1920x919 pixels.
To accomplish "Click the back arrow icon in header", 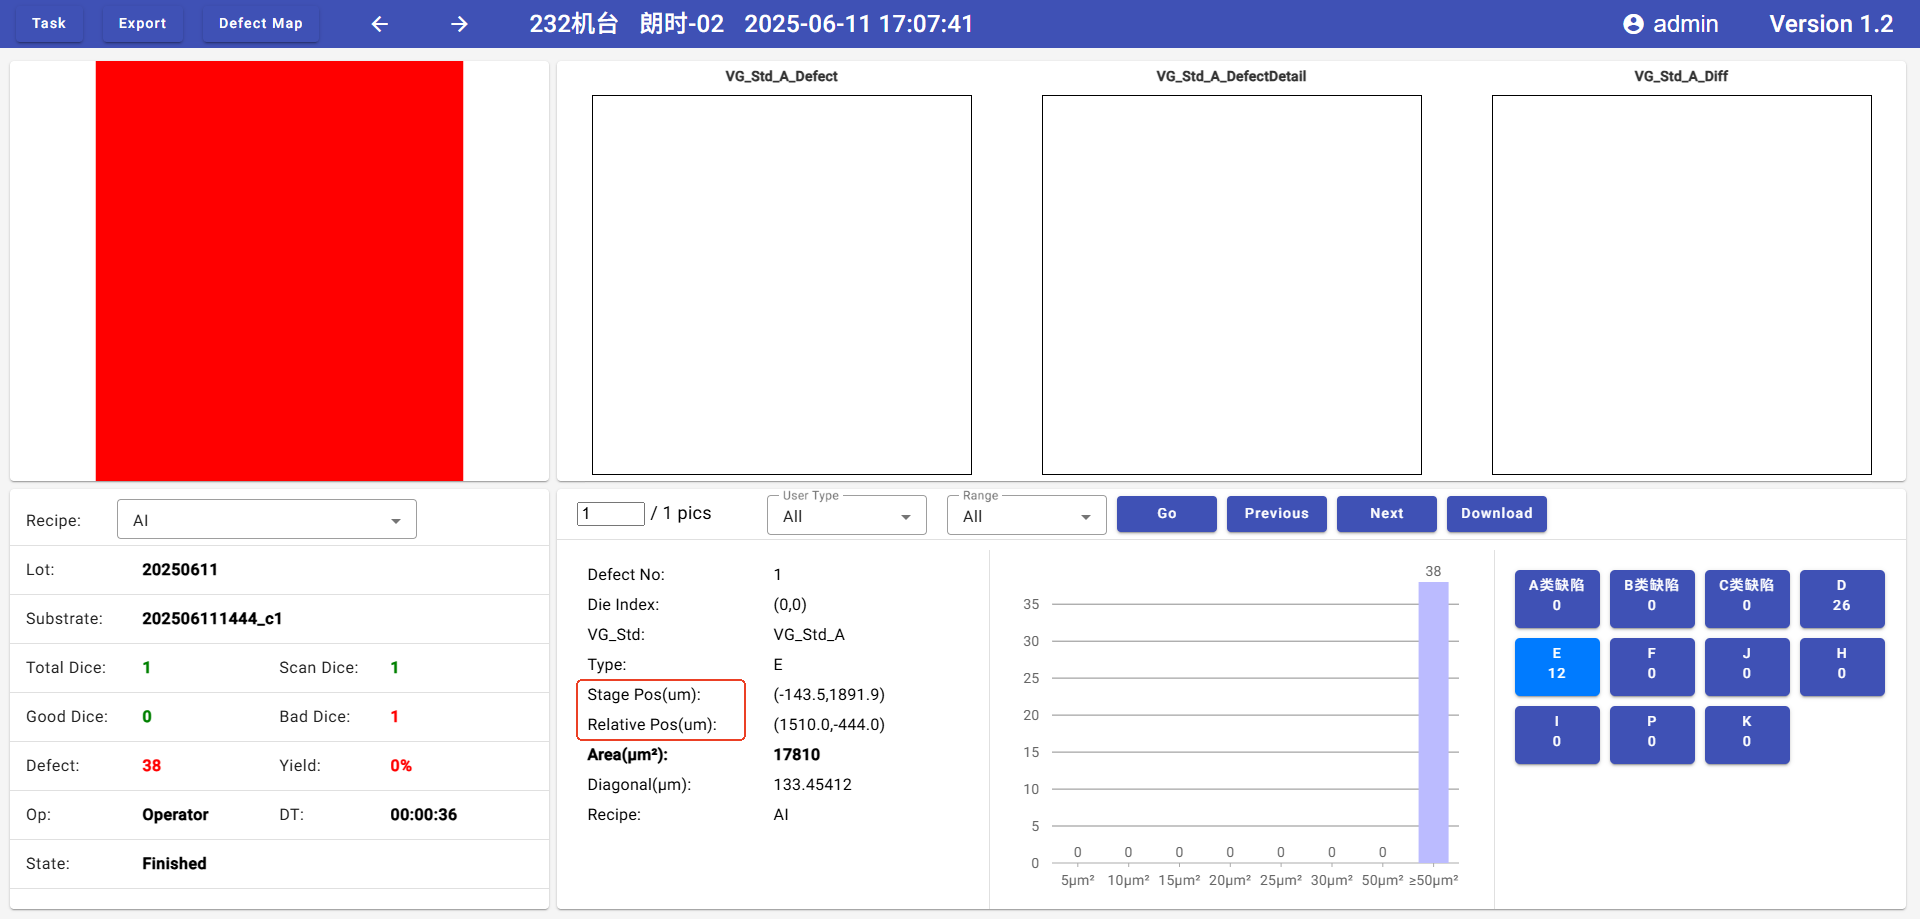I will pyautogui.click(x=380, y=24).
